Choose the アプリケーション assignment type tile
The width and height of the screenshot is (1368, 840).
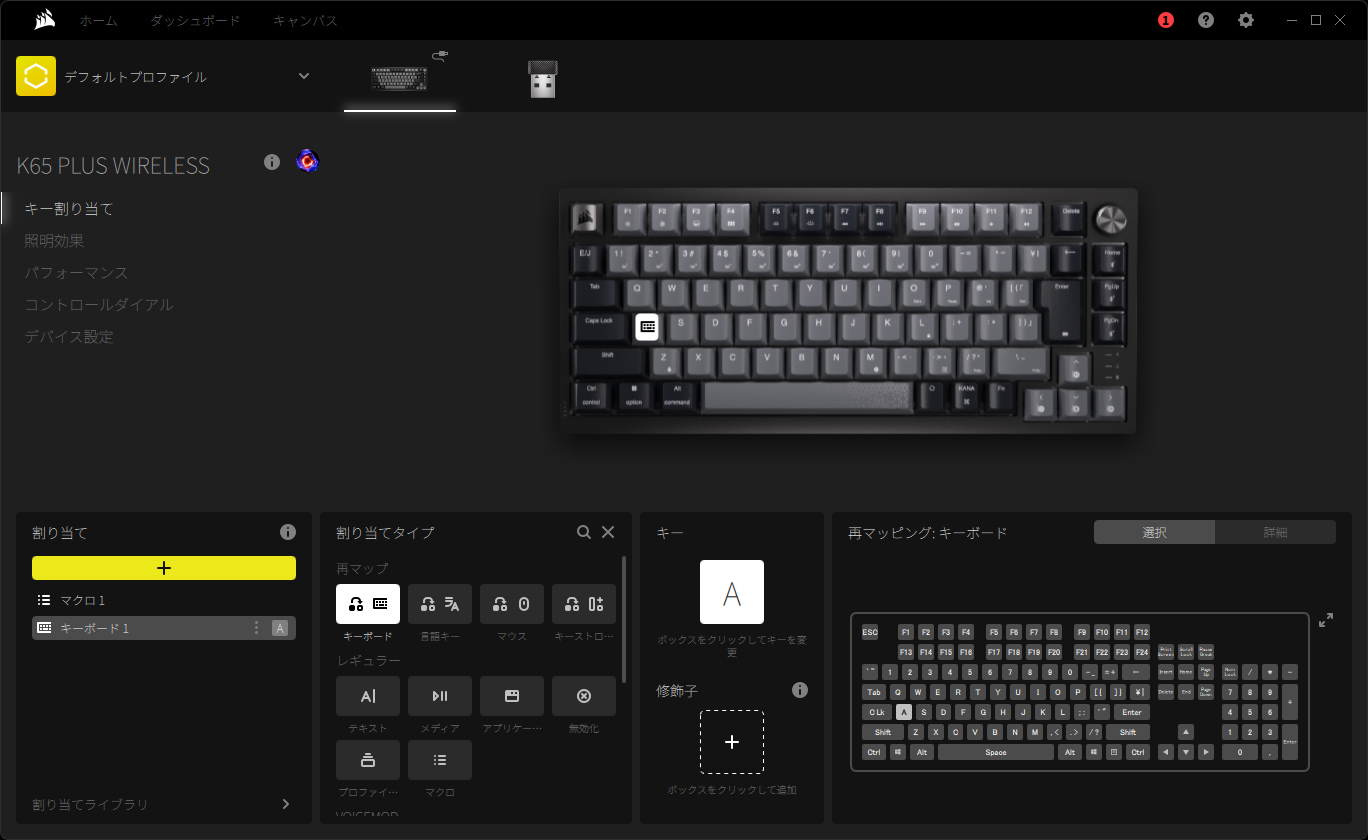tap(512, 696)
